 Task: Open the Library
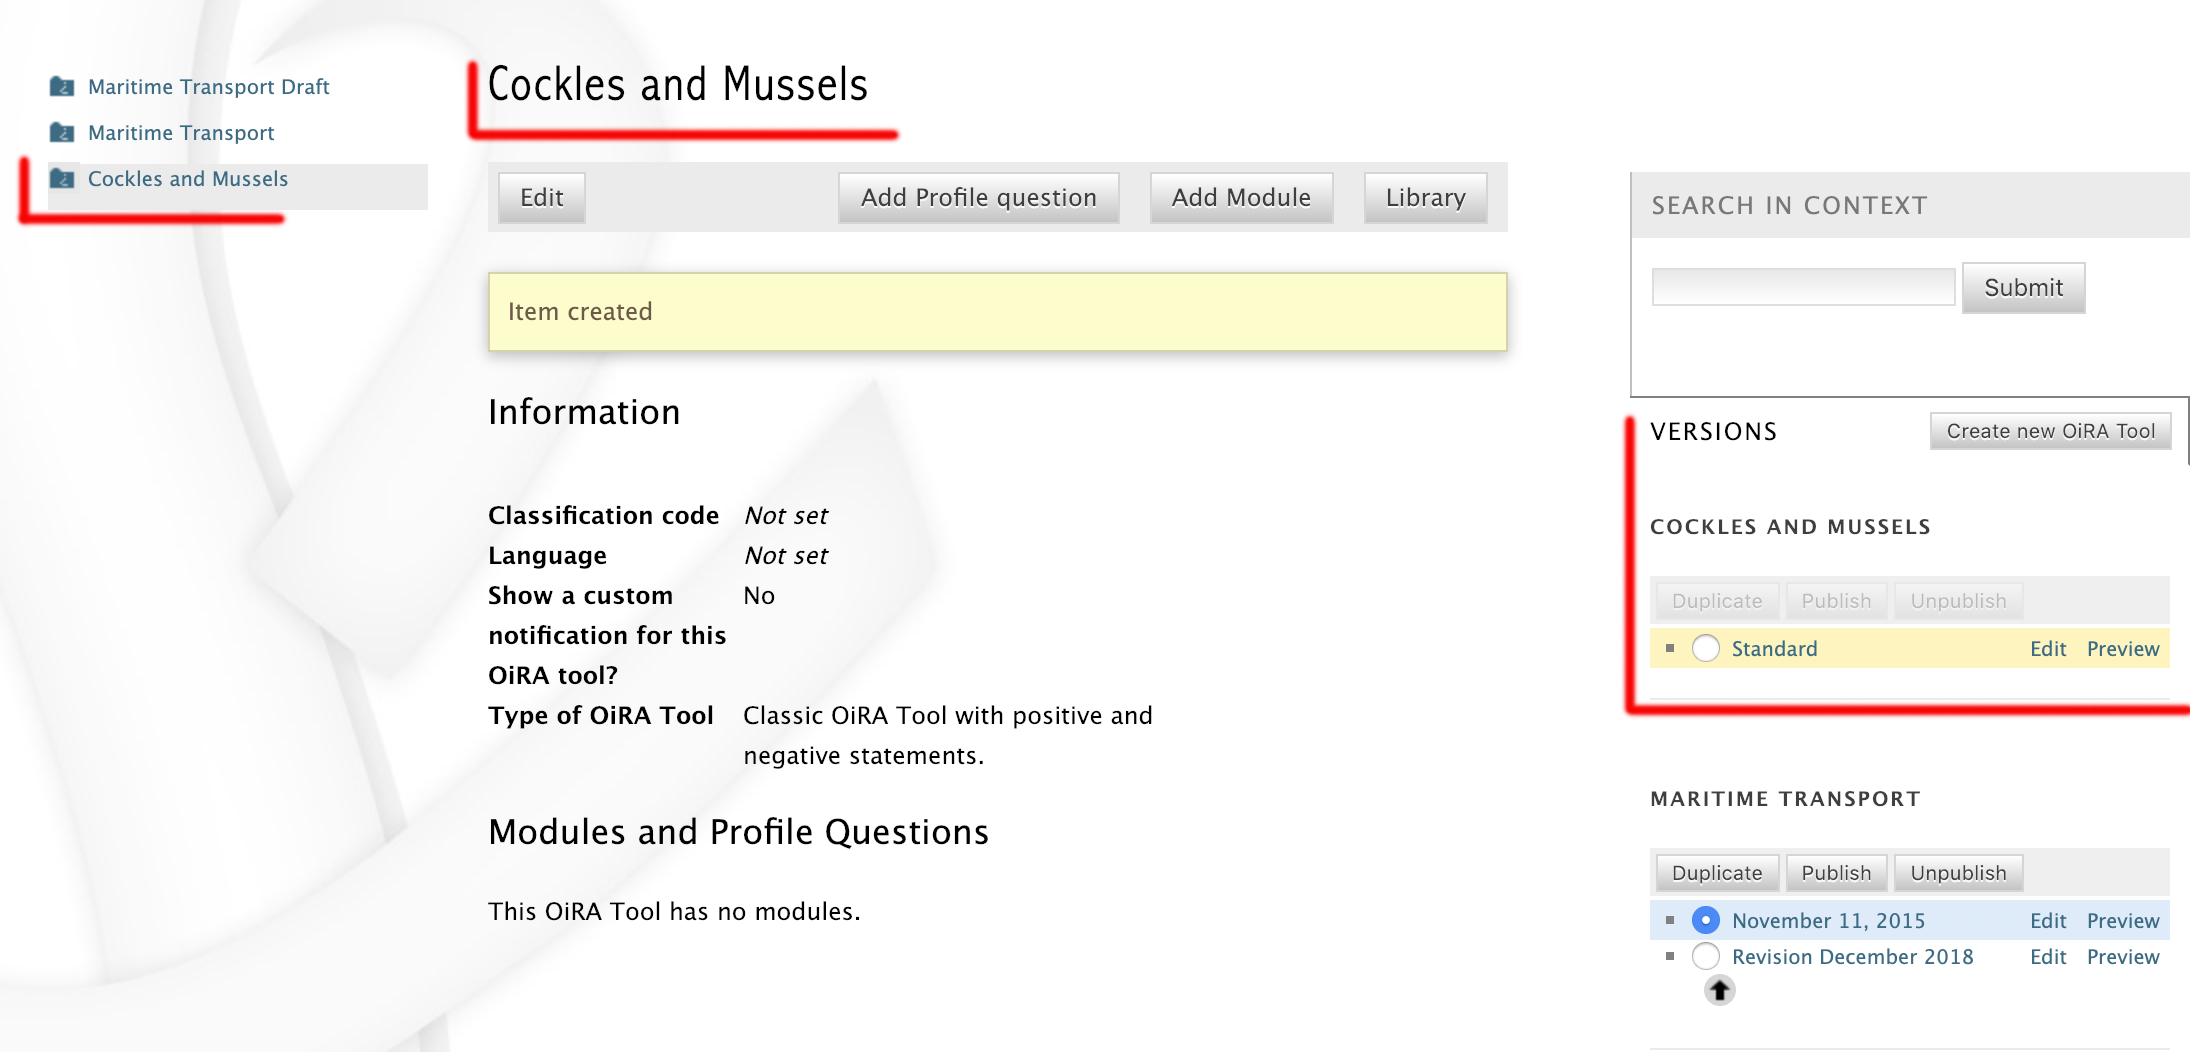(1424, 197)
